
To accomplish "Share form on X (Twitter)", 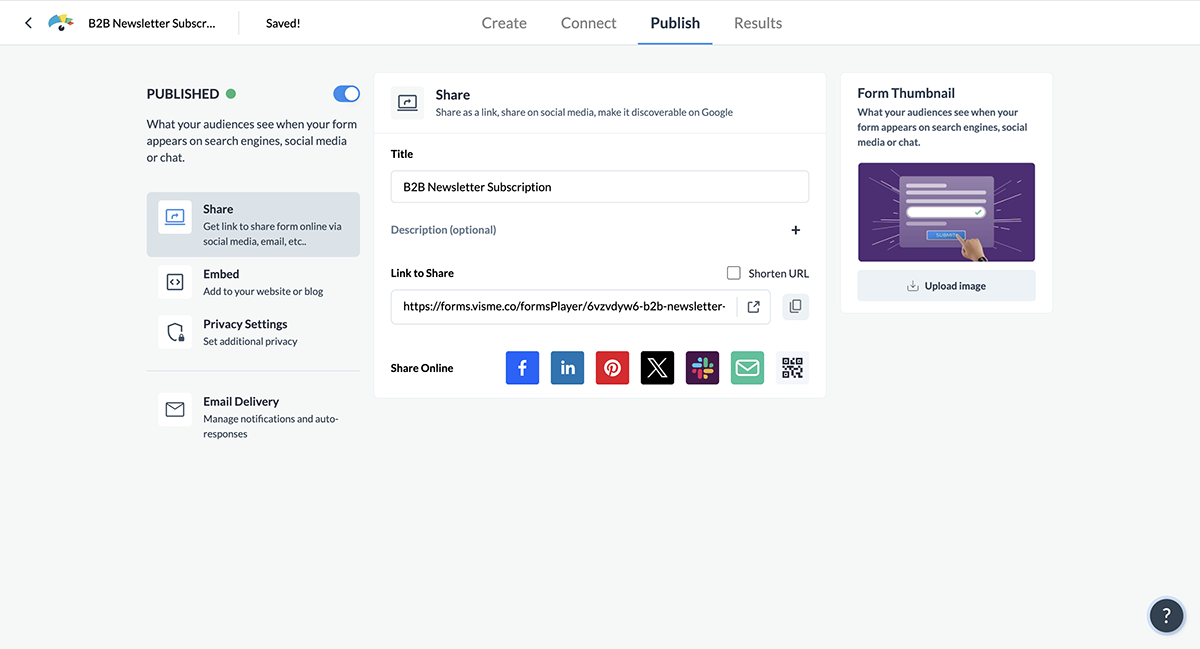I will 657,368.
